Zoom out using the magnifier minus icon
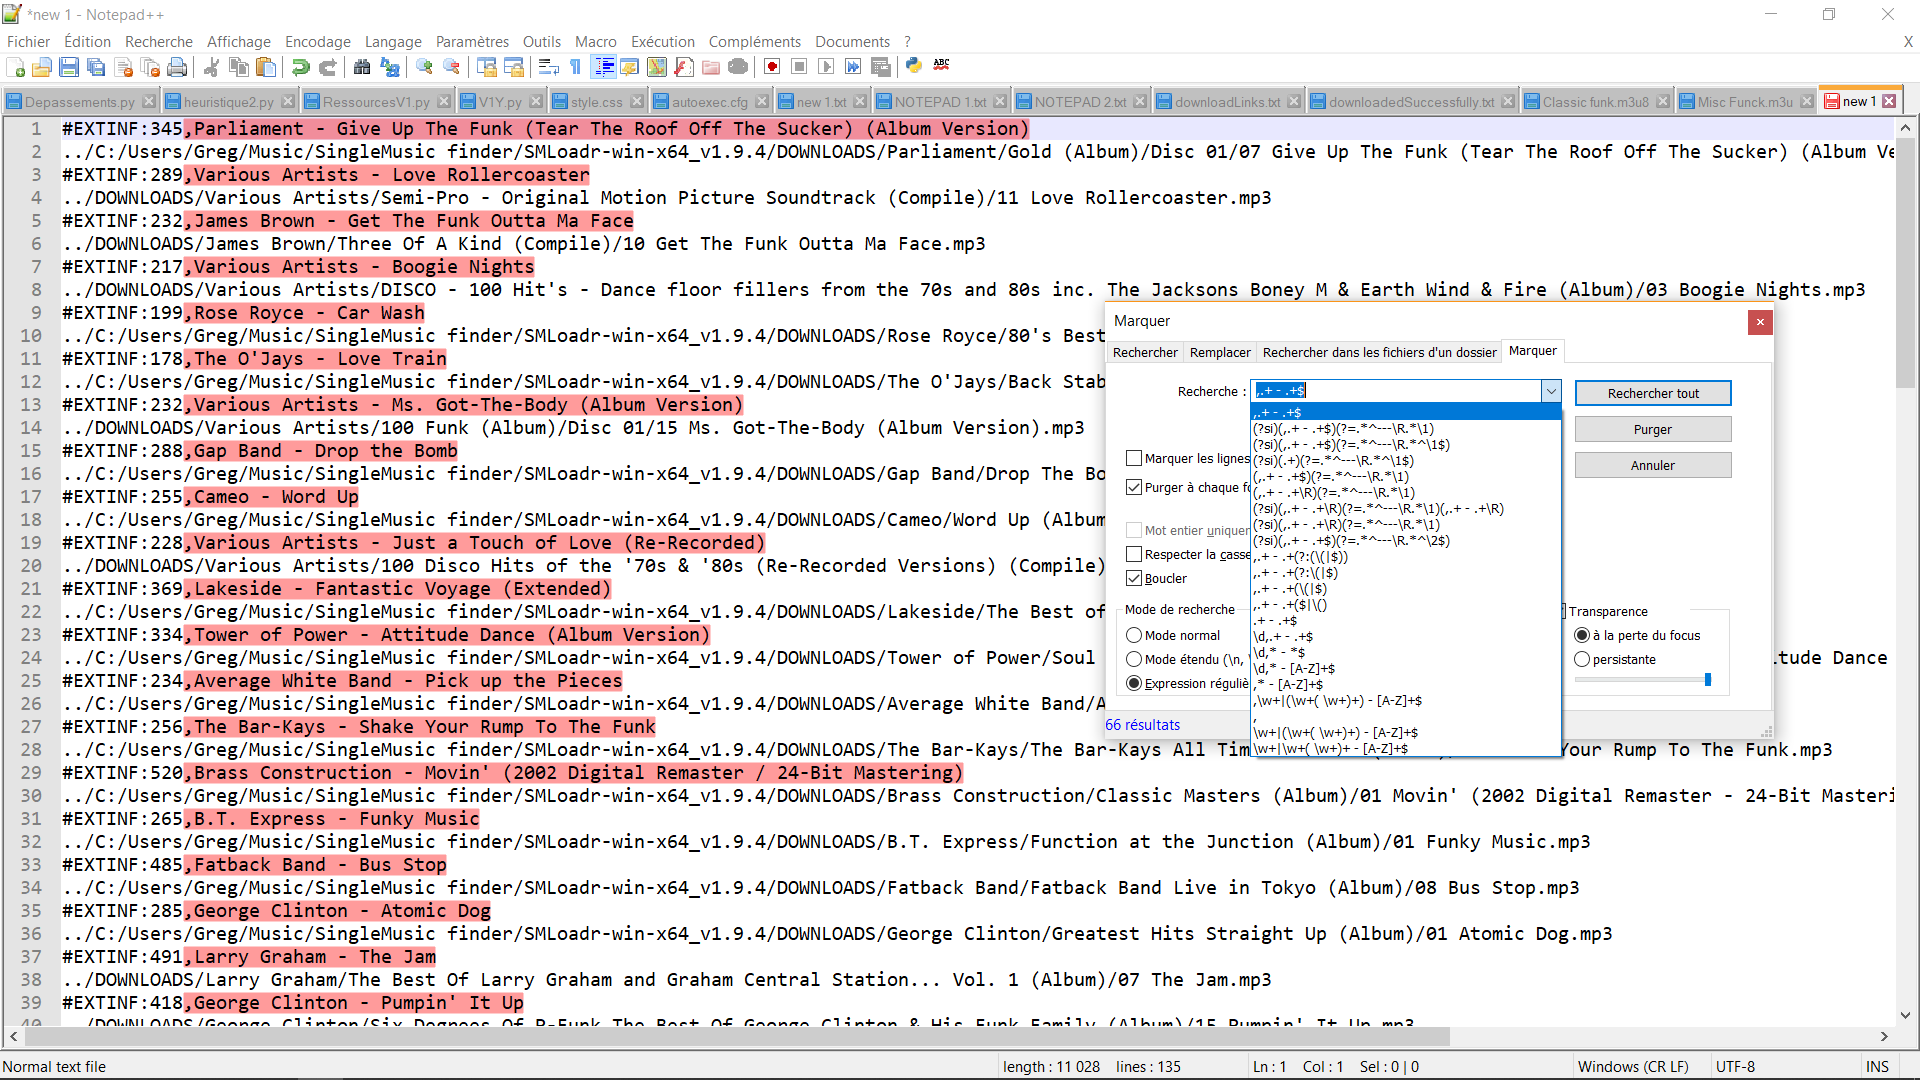The image size is (1920, 1080). tap(452, 67)
